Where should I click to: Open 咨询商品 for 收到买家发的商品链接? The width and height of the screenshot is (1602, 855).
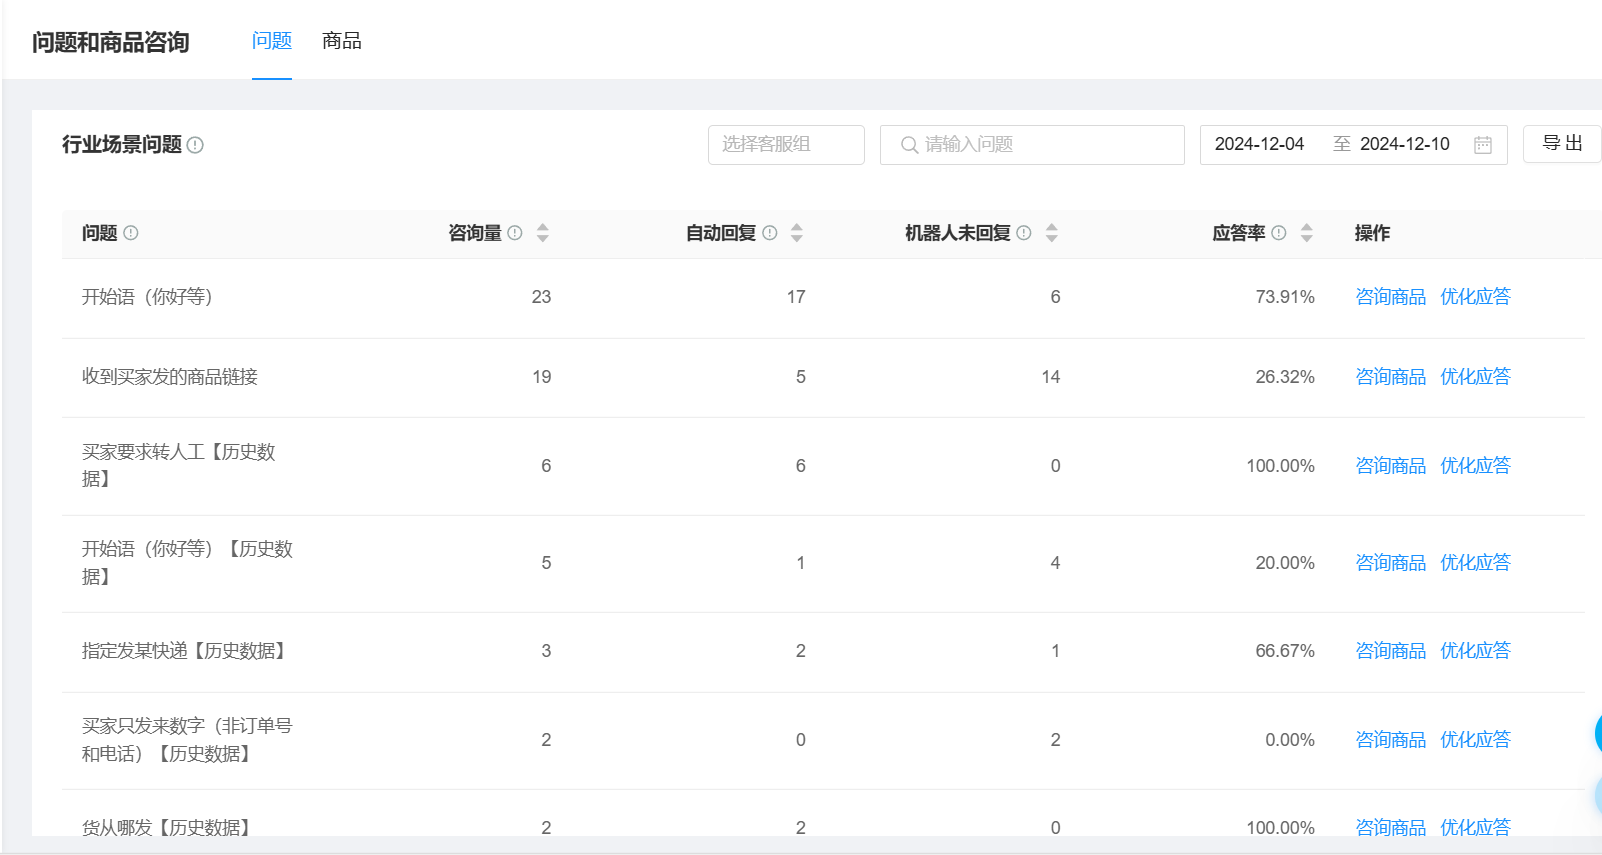point(1391,377)
